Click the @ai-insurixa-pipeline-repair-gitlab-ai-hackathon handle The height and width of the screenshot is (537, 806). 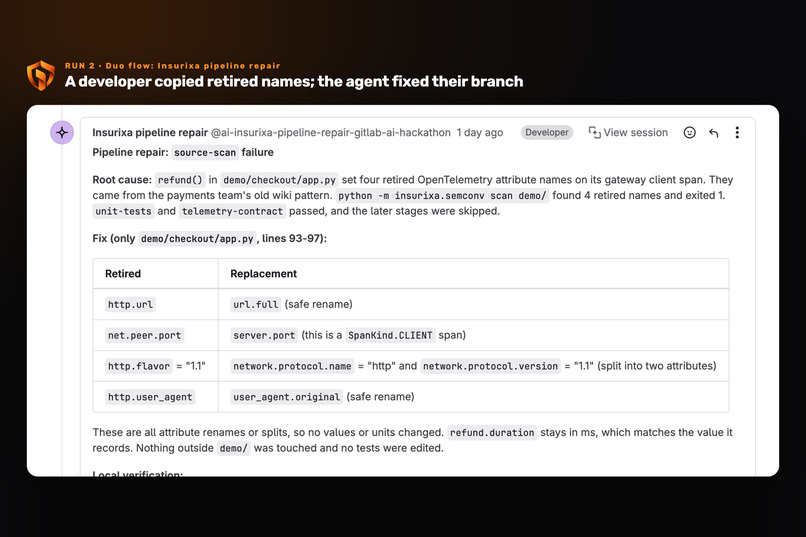(x=331, y=133)
